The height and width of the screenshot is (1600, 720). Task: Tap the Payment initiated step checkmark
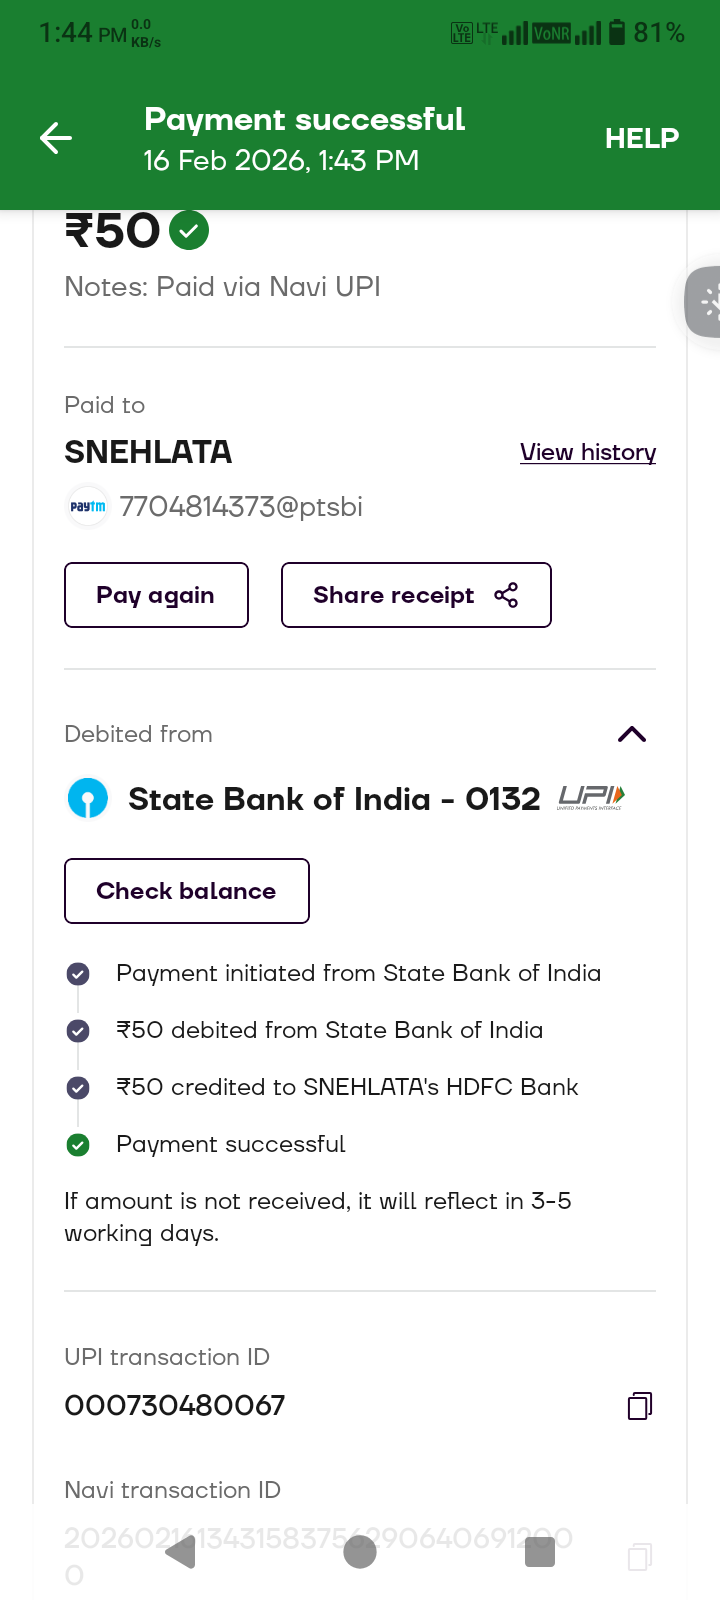coord(78,974)
